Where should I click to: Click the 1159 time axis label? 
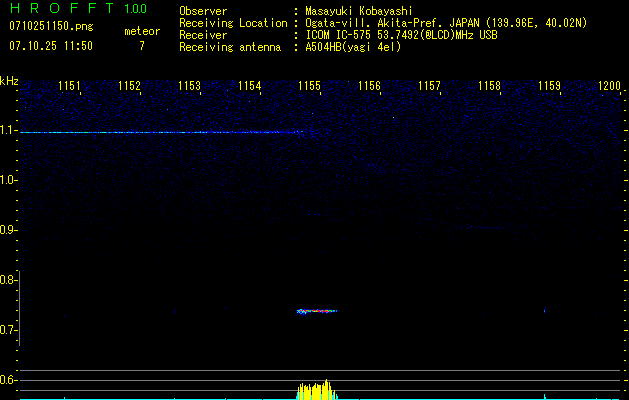point(550,86)
